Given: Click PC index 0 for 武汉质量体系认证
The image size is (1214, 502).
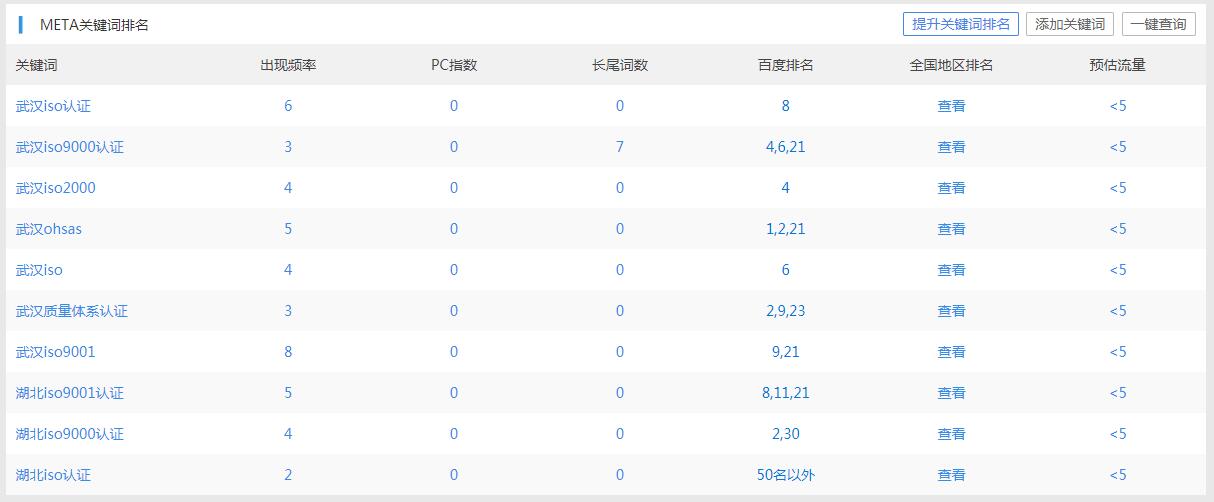Looking at the screenshot, I should (x=454, y=311).
